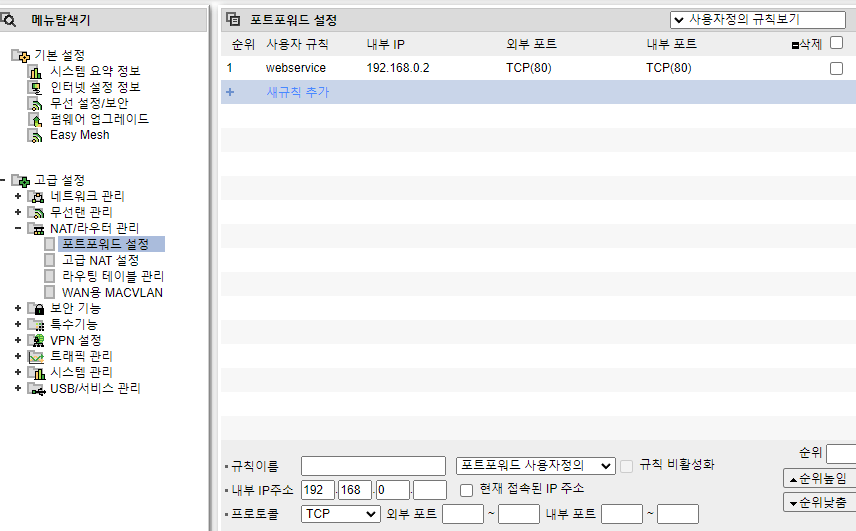Open the 사용자정의 규칙보기 dropdown

pyautogui.click(x=758, y=20)
